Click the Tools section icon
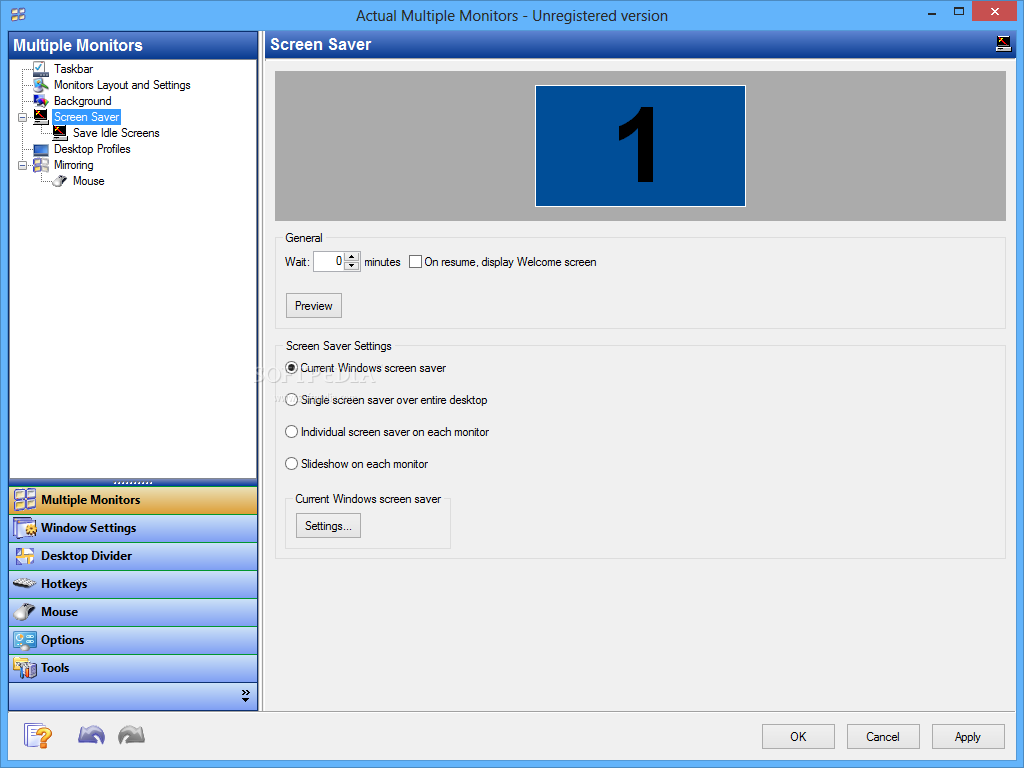Image resolution: width=1024 pixels, height=768 pixels. 25,667
